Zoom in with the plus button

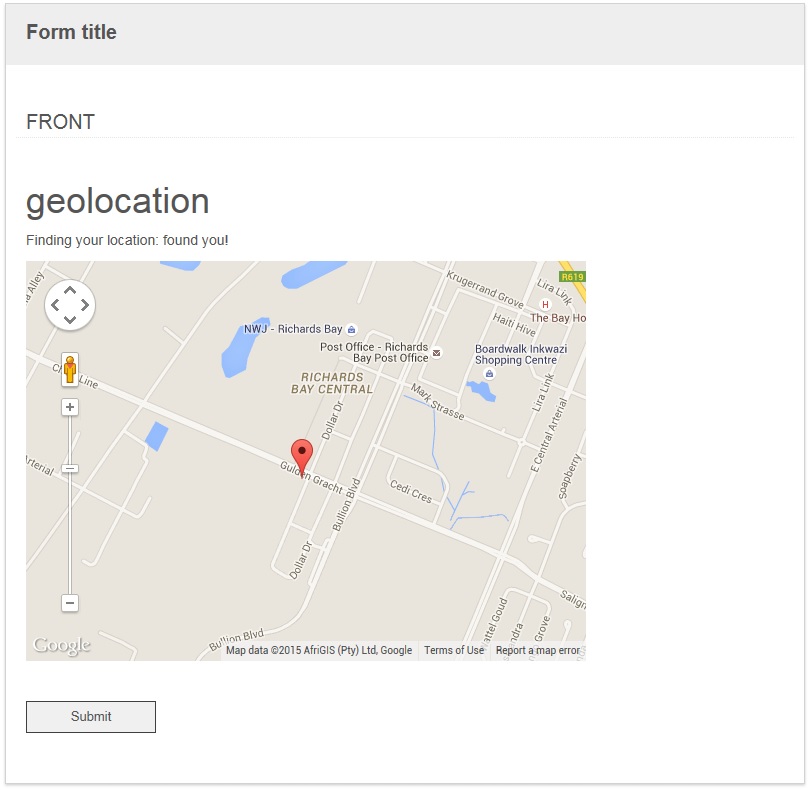coord(70,407)
